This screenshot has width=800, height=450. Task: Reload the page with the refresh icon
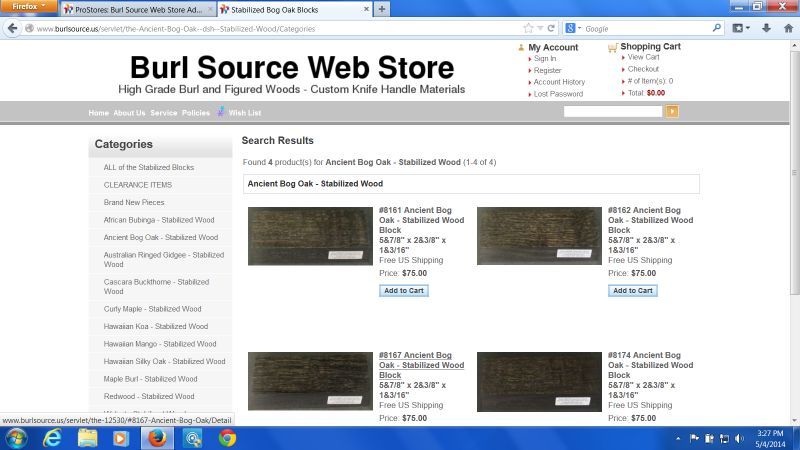551,29
